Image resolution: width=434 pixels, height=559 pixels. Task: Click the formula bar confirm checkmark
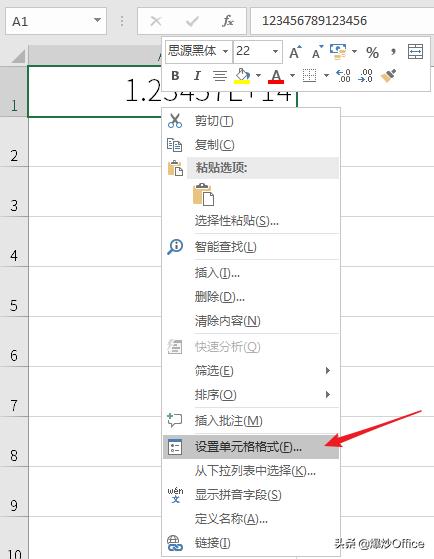(x=192, y=21)
